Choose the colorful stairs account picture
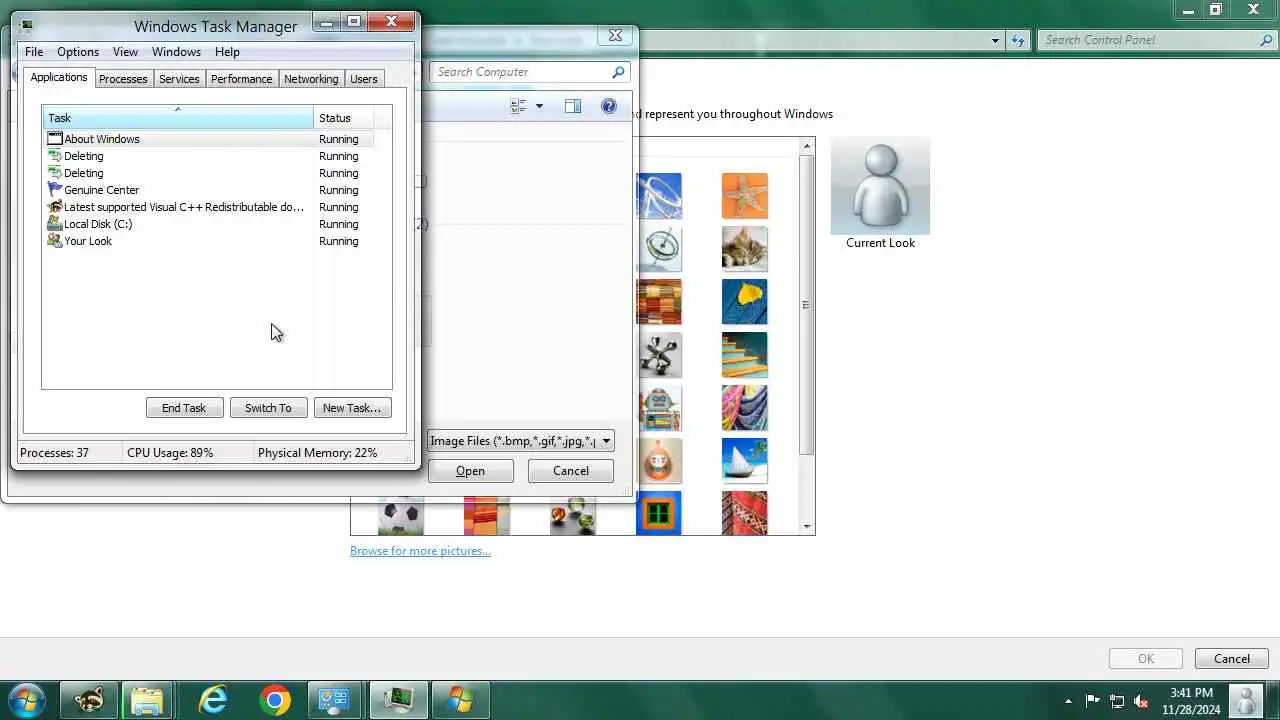1280x720 pixels. click(x=745, y=355)
